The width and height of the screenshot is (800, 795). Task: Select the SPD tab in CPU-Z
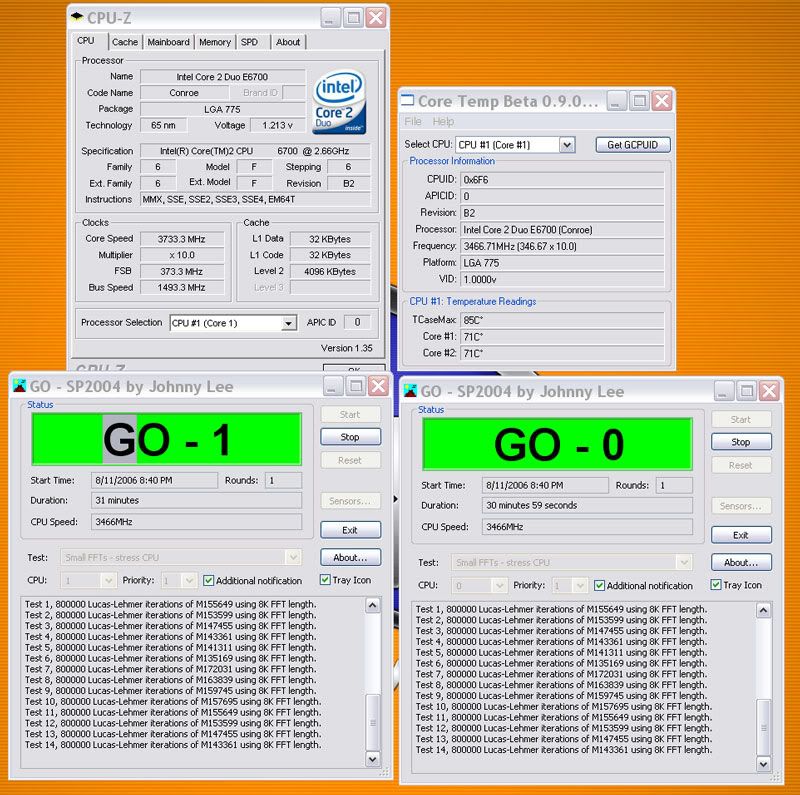tap(249, 42)
